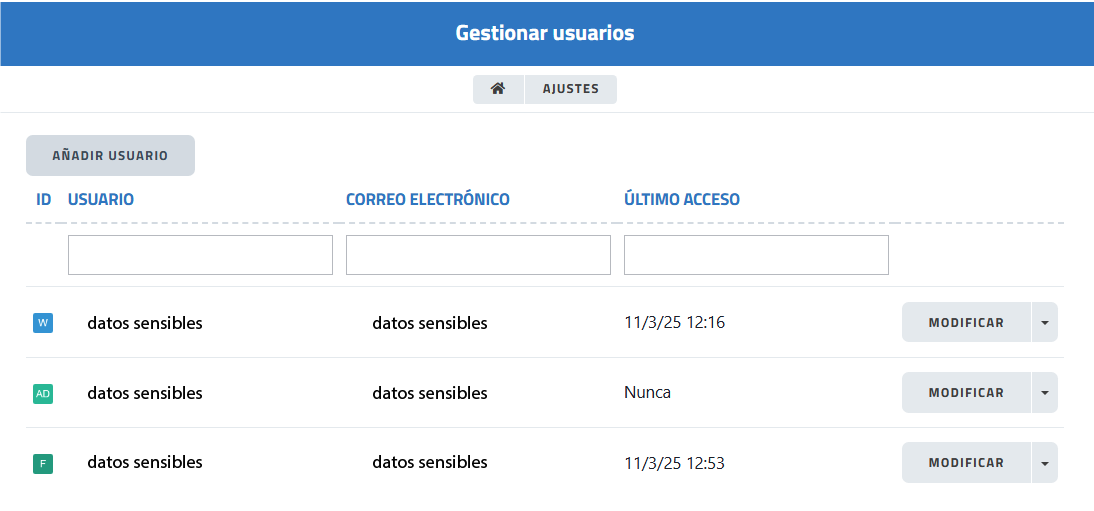1094x511 pixels.
Task: Sort by the CORREO ELECTRÓNICO column header
Action: coord(428,200)
